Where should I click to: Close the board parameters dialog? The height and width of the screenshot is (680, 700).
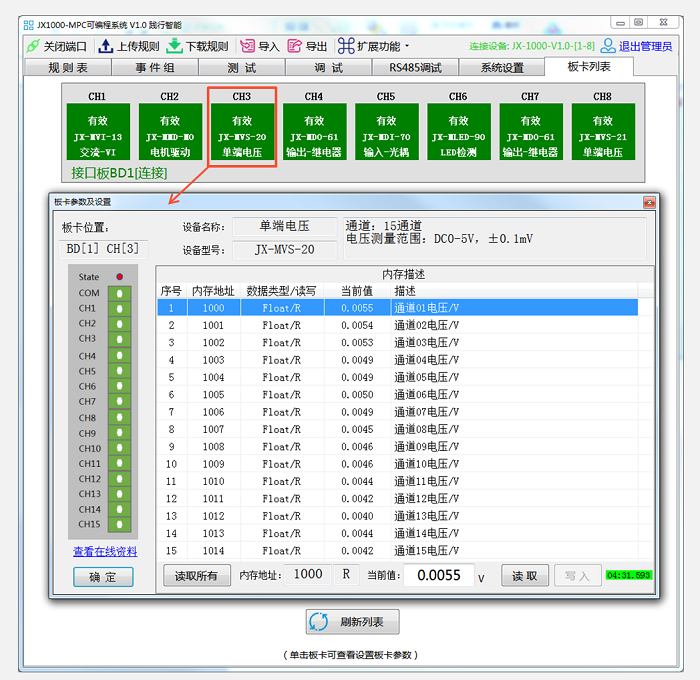pos(649,203)
